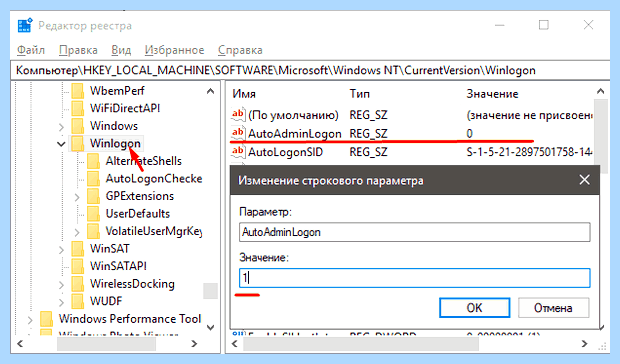Screen dimensions: 620x364
Task: Click tree pane scroll up arrow
Action: (210, 91)
